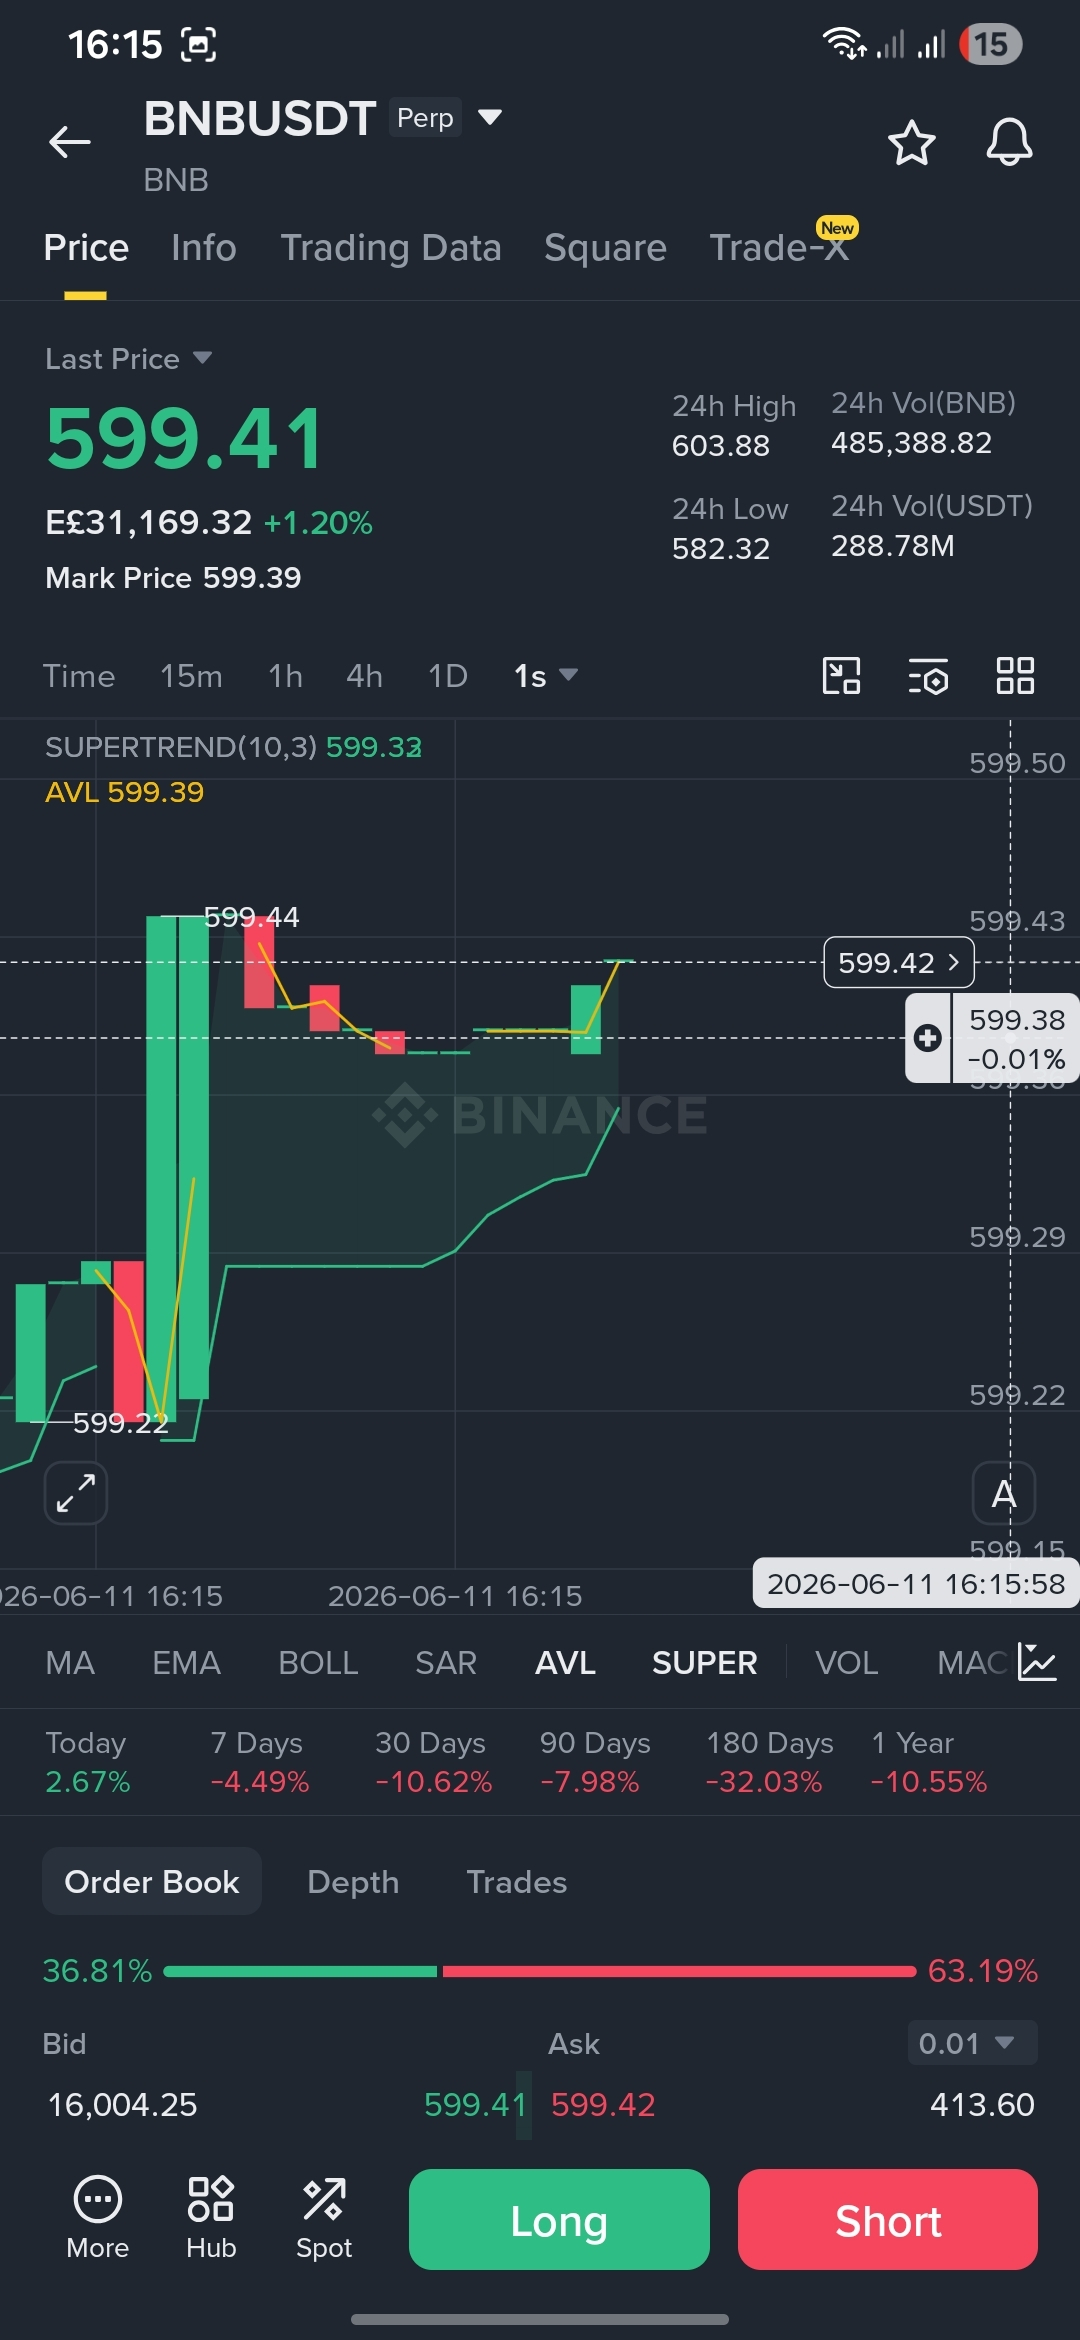1080x2340 pixels.
Task: Open chart indicator settings icon
Action: click(928, 676)
